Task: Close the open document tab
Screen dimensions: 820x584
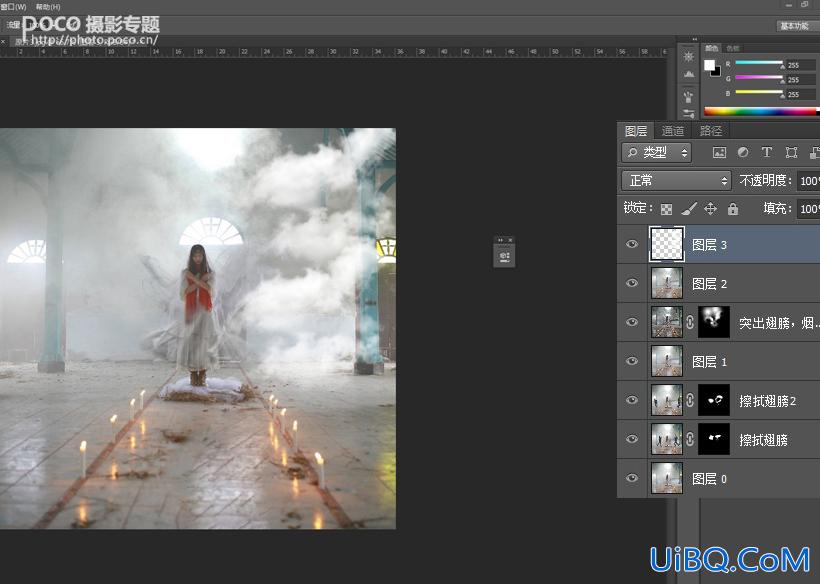Action: pos(3,41)
